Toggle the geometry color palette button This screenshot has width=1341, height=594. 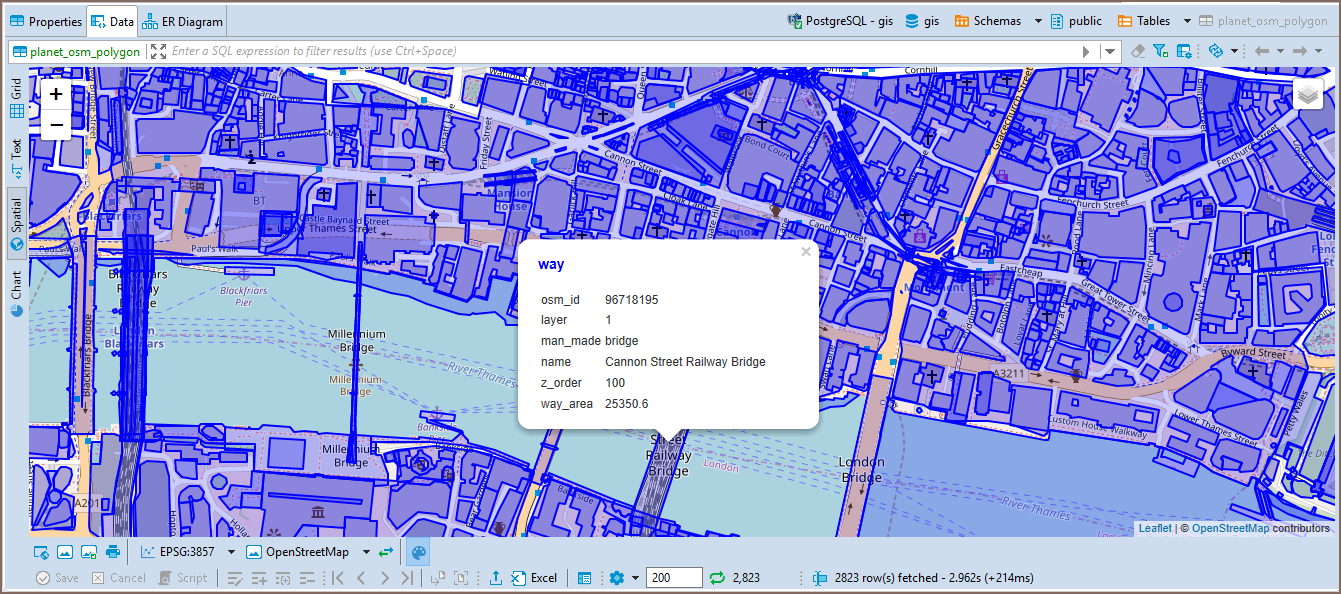click(x=419, y=552)
